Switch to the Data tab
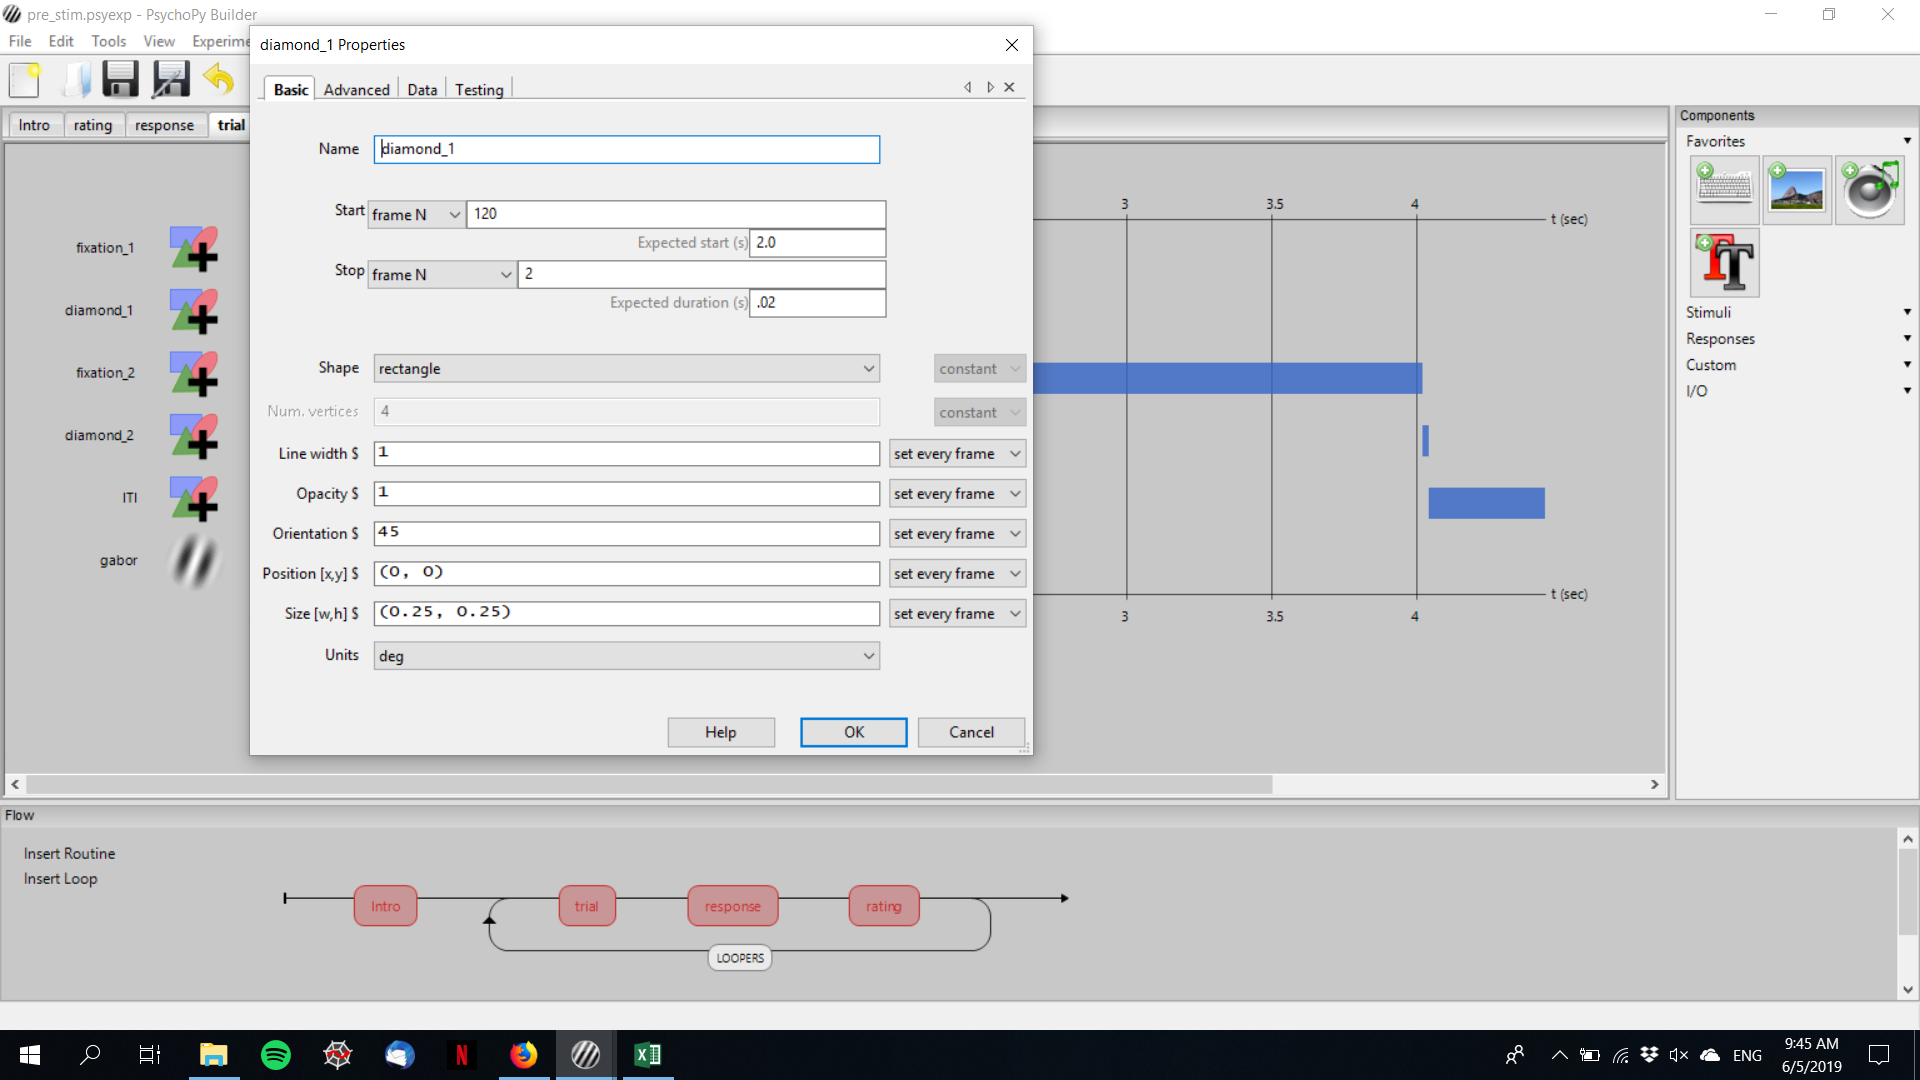This screenshot has width=1920, height=1080. (x=422, y=90)
